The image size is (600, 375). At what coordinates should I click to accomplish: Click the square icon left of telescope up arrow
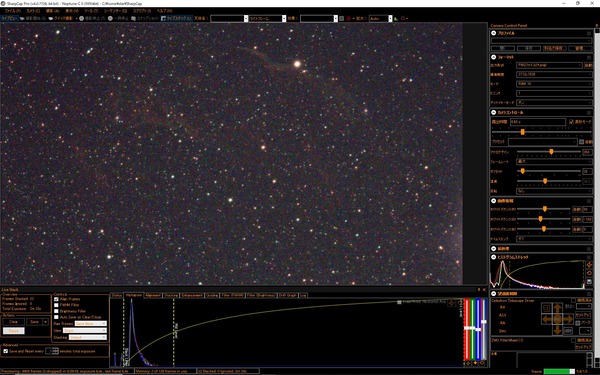547,308
